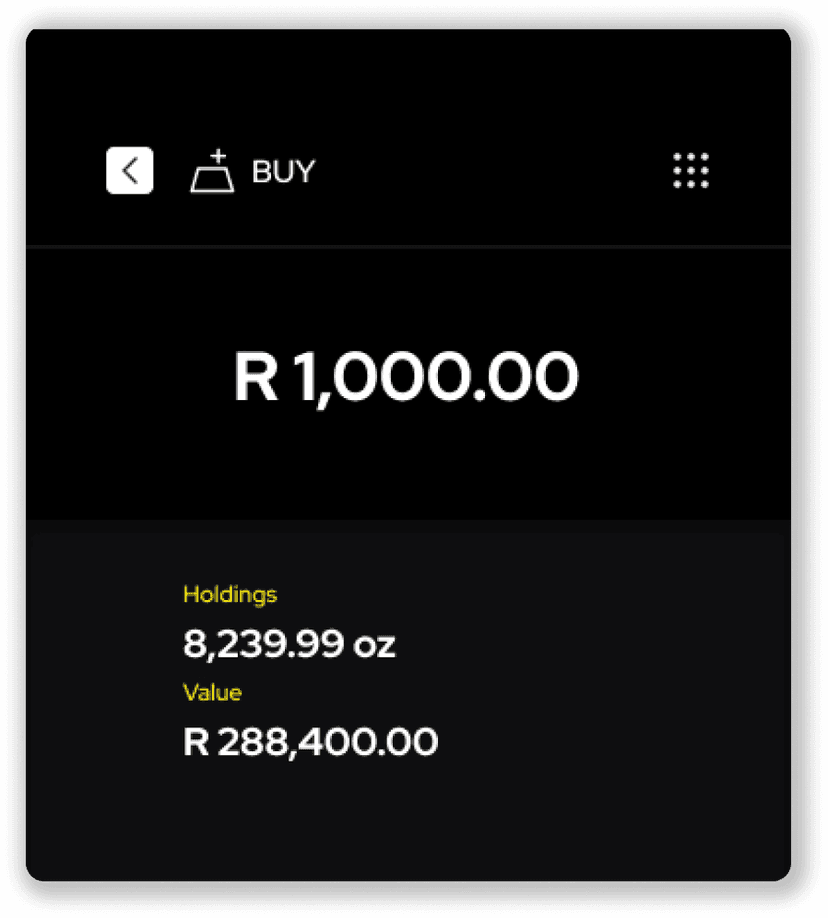Open the nine-dot grid menu
The width and height of the screenshot is (828, 918).
coord(691,171)
